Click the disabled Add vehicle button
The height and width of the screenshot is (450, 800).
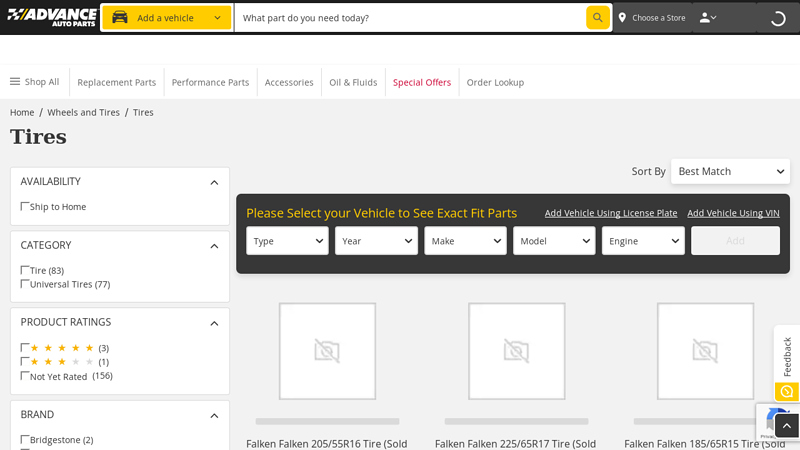click(735, 241)
